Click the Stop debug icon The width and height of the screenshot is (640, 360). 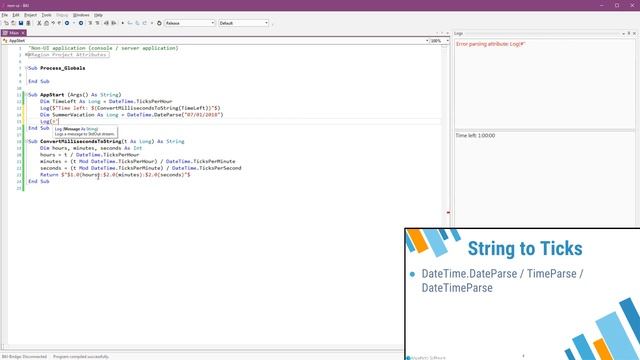point(152,23)
